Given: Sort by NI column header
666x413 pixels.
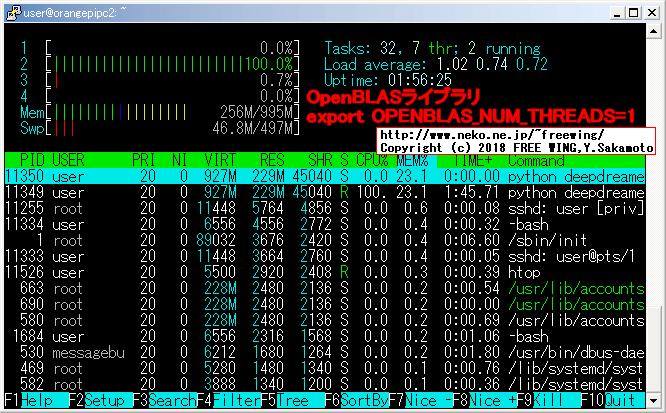Looking at the screenshot, I should 180,160.
